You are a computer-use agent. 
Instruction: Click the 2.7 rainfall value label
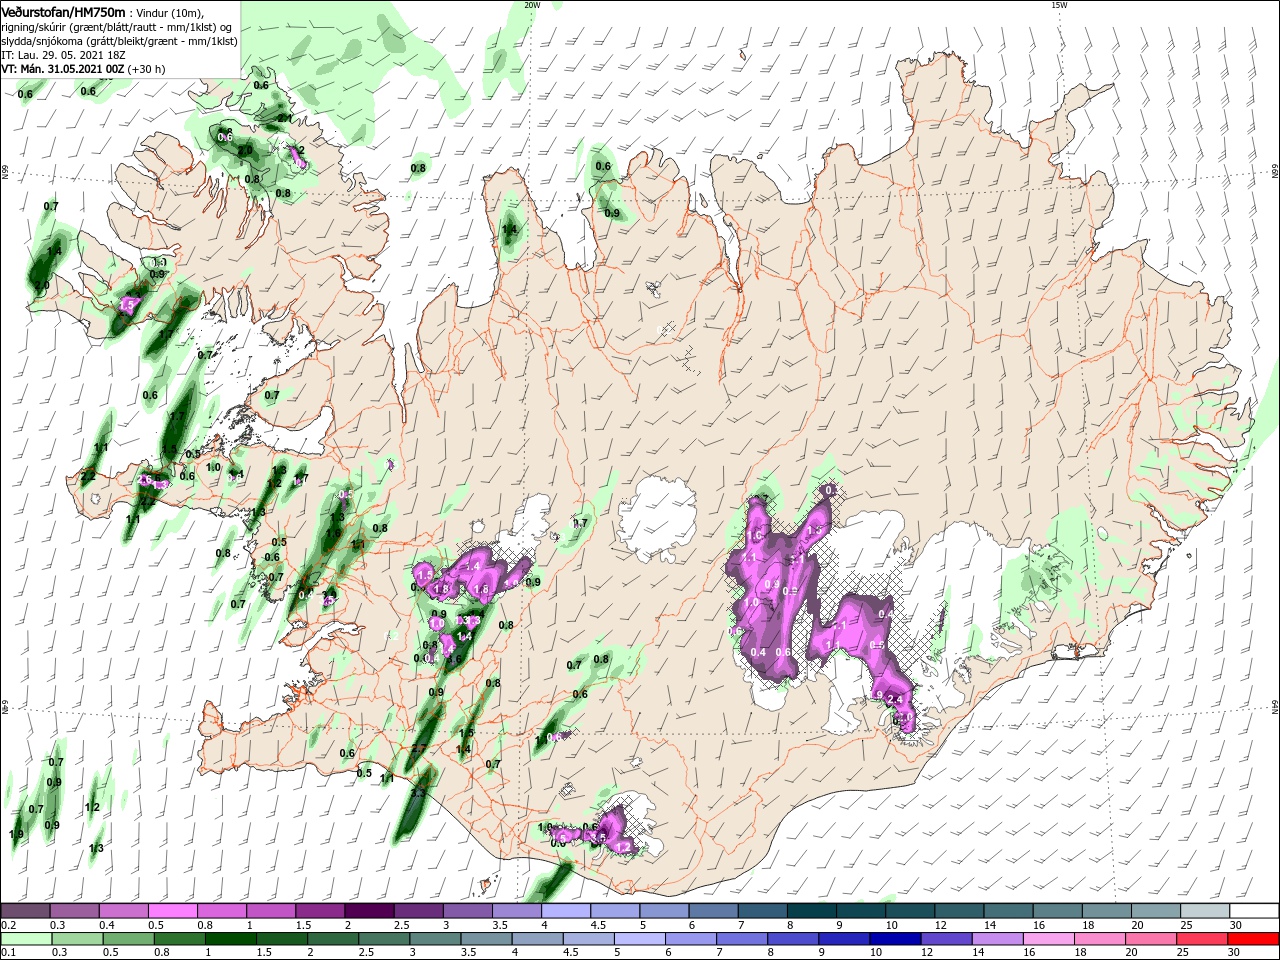point(418,748)
